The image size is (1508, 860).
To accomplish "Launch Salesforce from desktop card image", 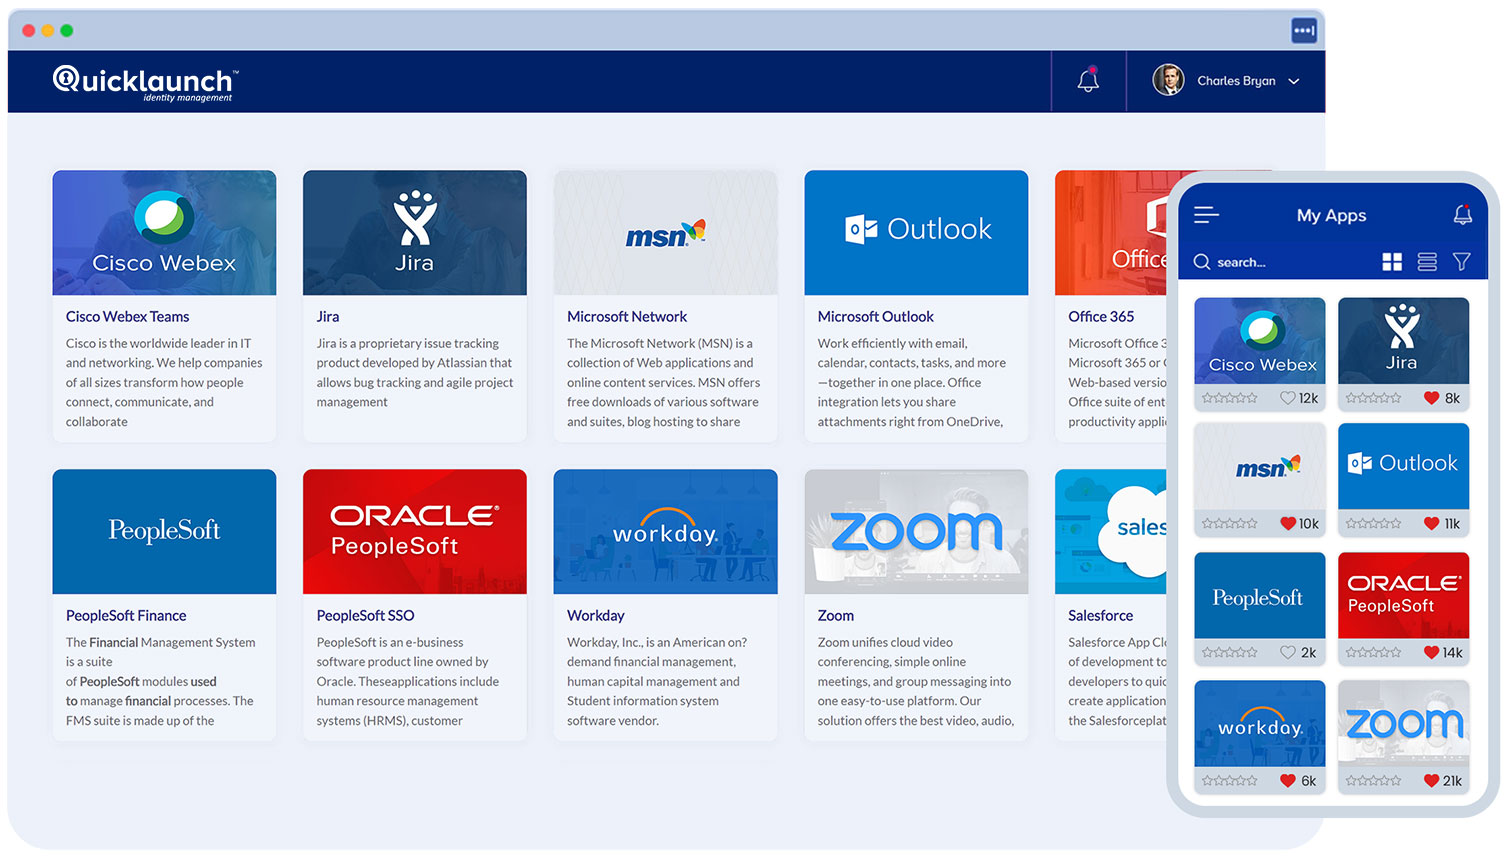I will 1112,531.
